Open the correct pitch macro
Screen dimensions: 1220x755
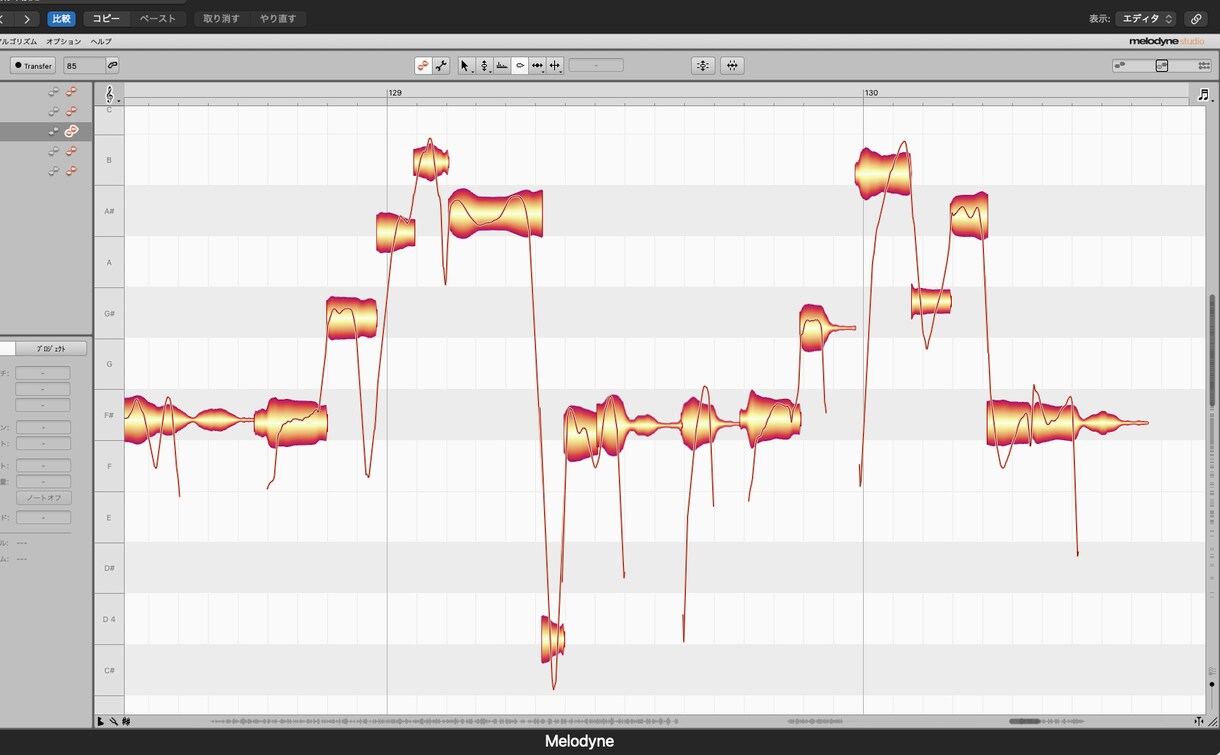coord(703,66)
